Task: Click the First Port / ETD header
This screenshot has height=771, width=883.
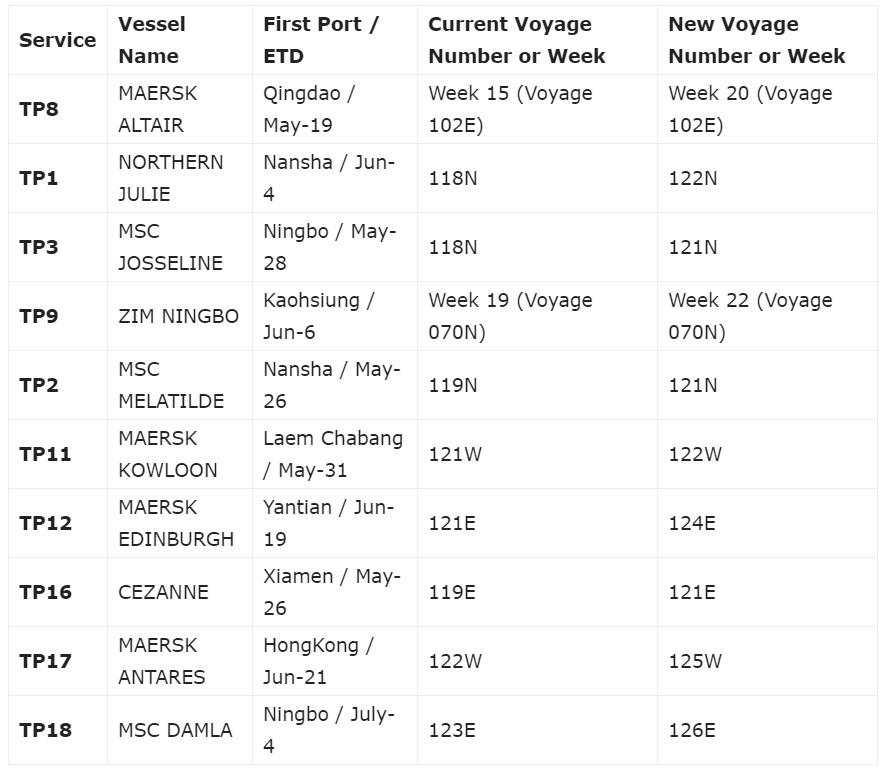Action: [x=321, y=40]
